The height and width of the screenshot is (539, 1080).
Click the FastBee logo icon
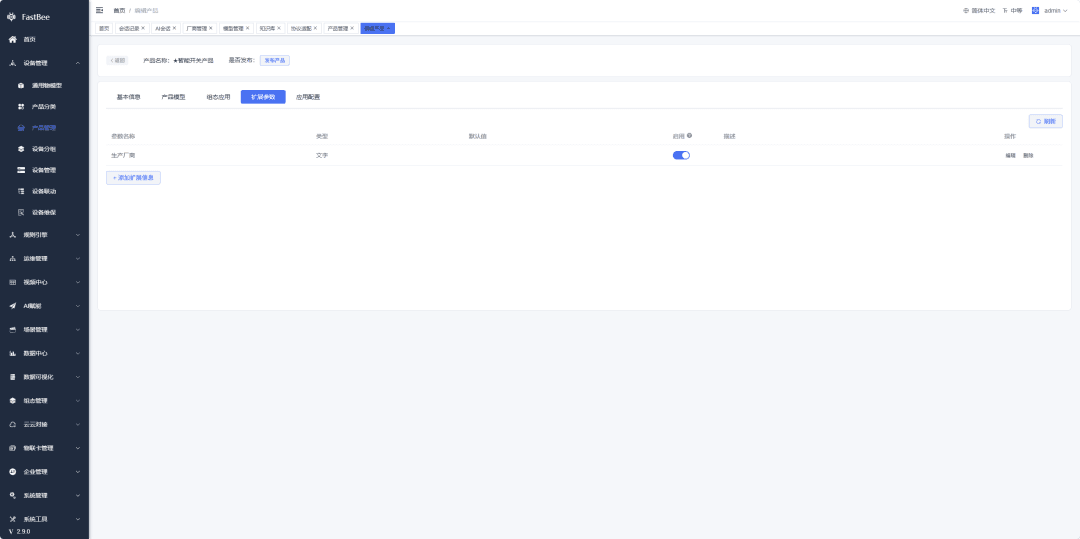point(11,17)
